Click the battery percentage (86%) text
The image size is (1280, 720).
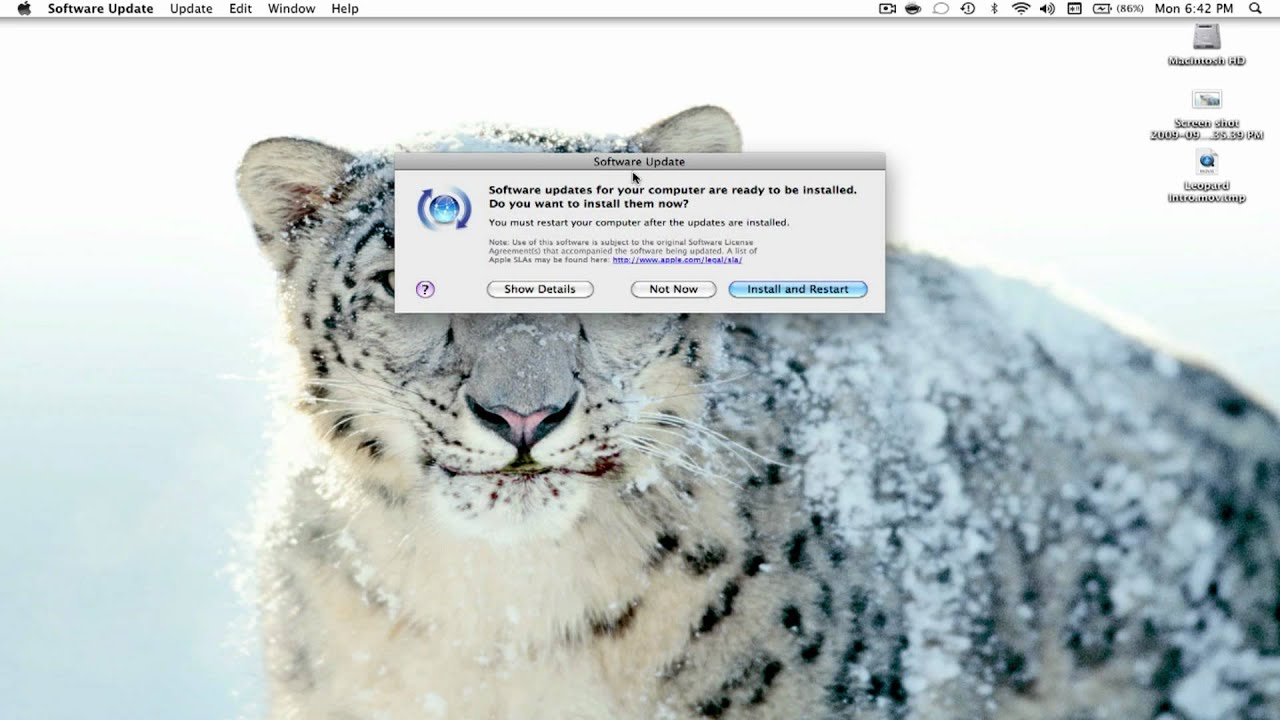pyautogui.click(x=1130, y=8)
